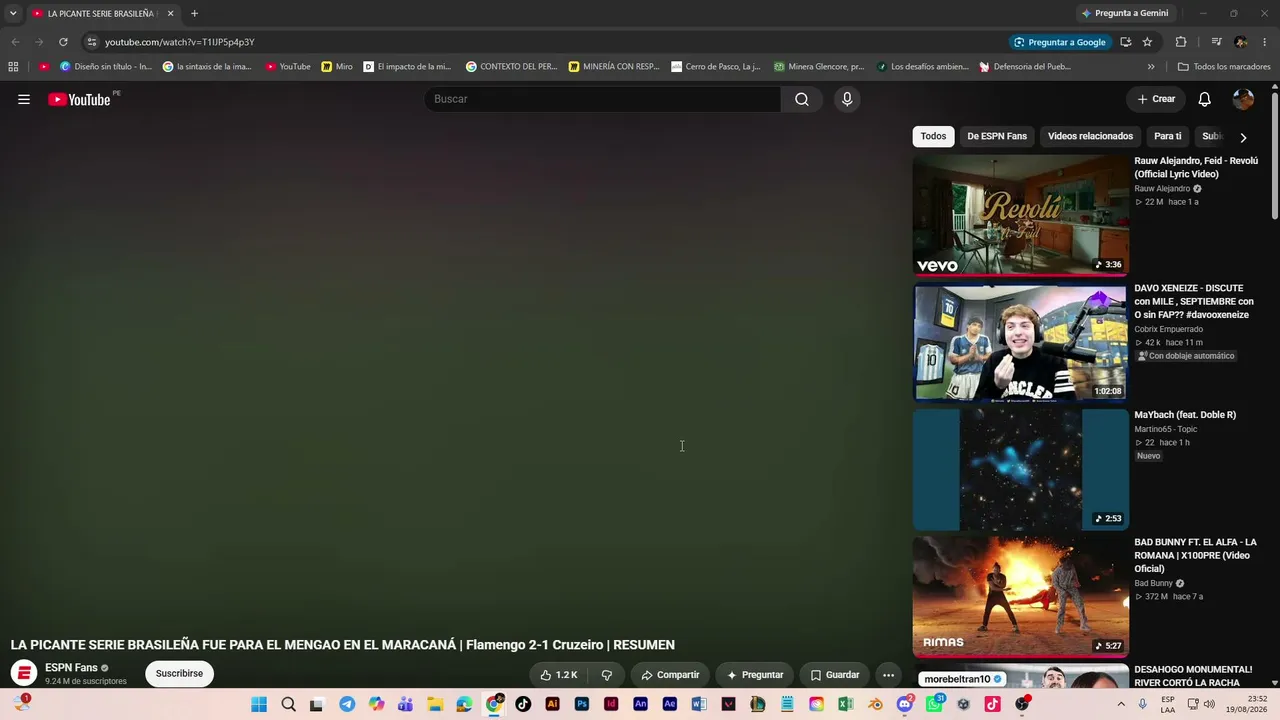Open Adobe InDesign from the taskbar
1280x720 pixels.
(x=611, y=704)
